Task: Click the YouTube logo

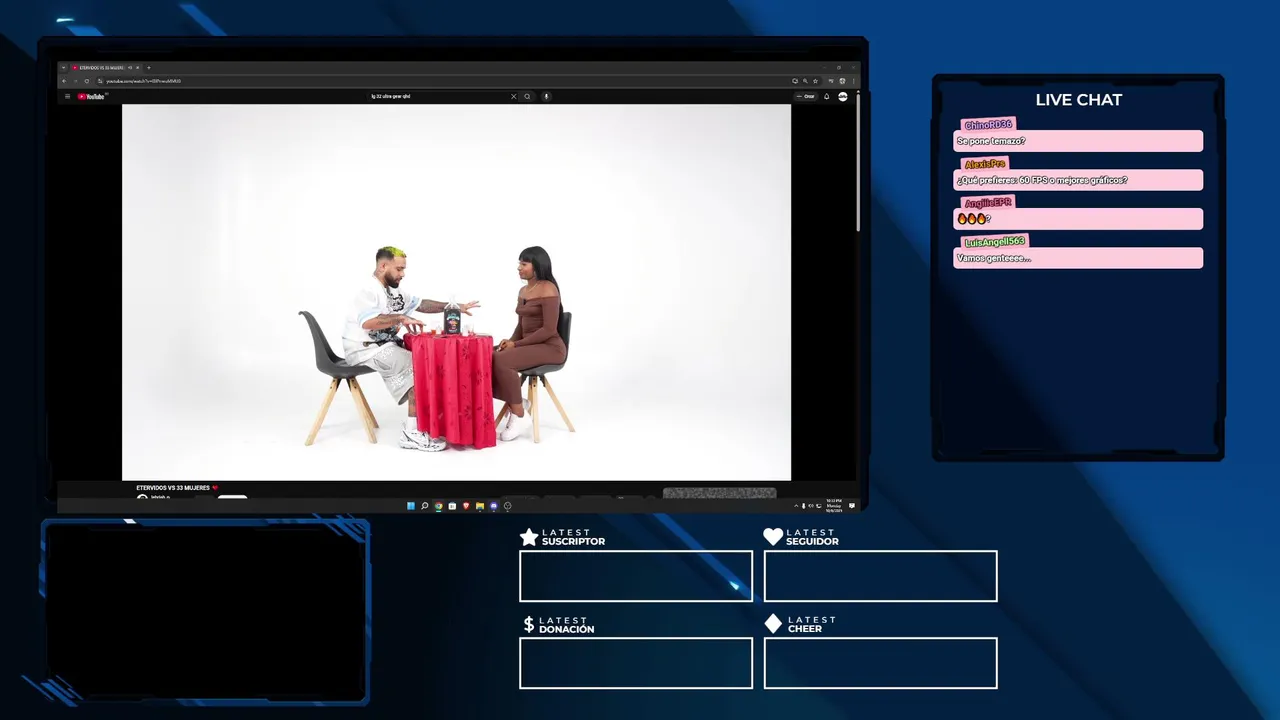Action: coord(91,97)
